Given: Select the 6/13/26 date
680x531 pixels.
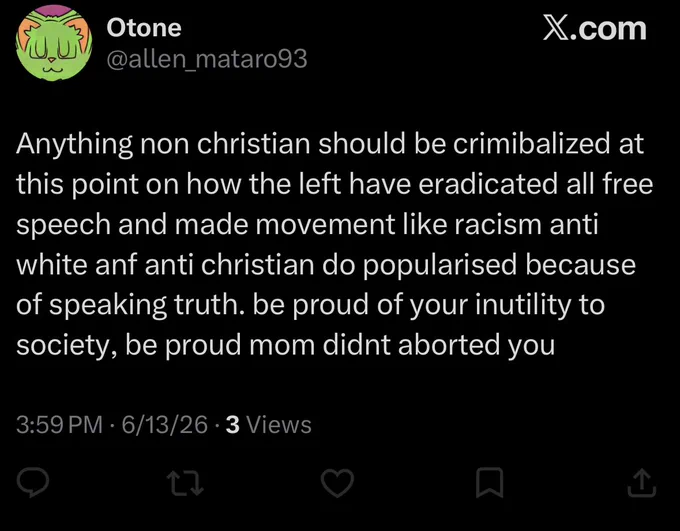Looking at the screenshot, I should tap(165, 424).
